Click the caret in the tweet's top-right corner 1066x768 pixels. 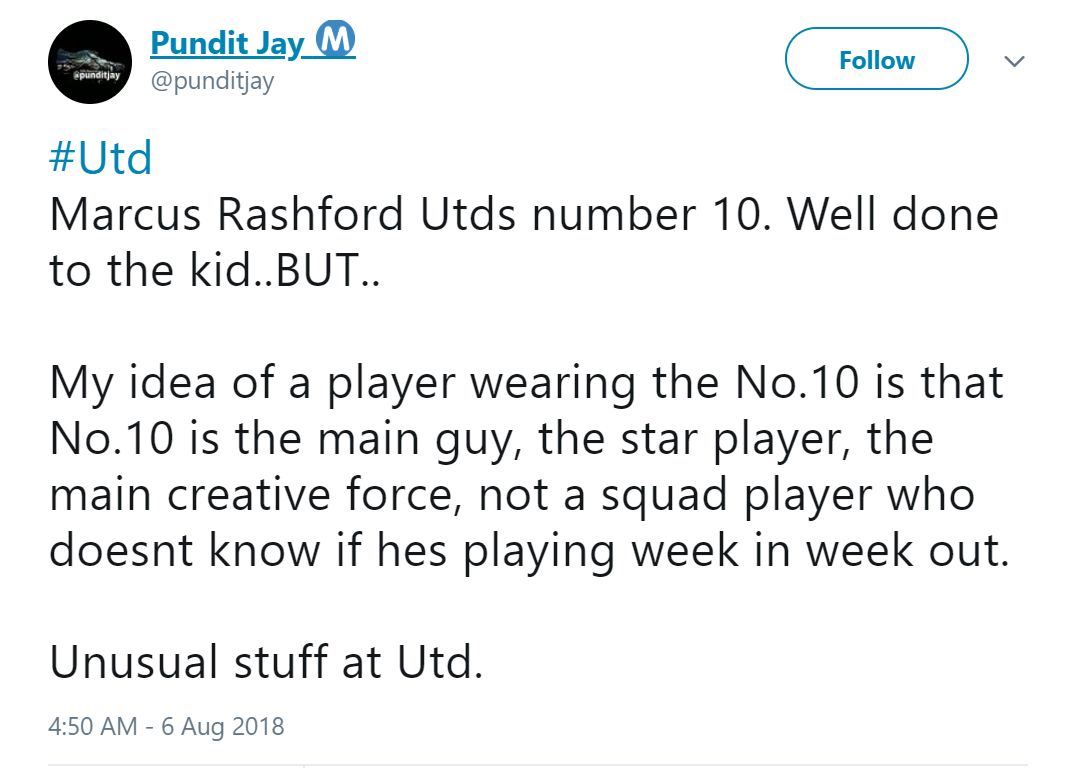pos(1014,60)
